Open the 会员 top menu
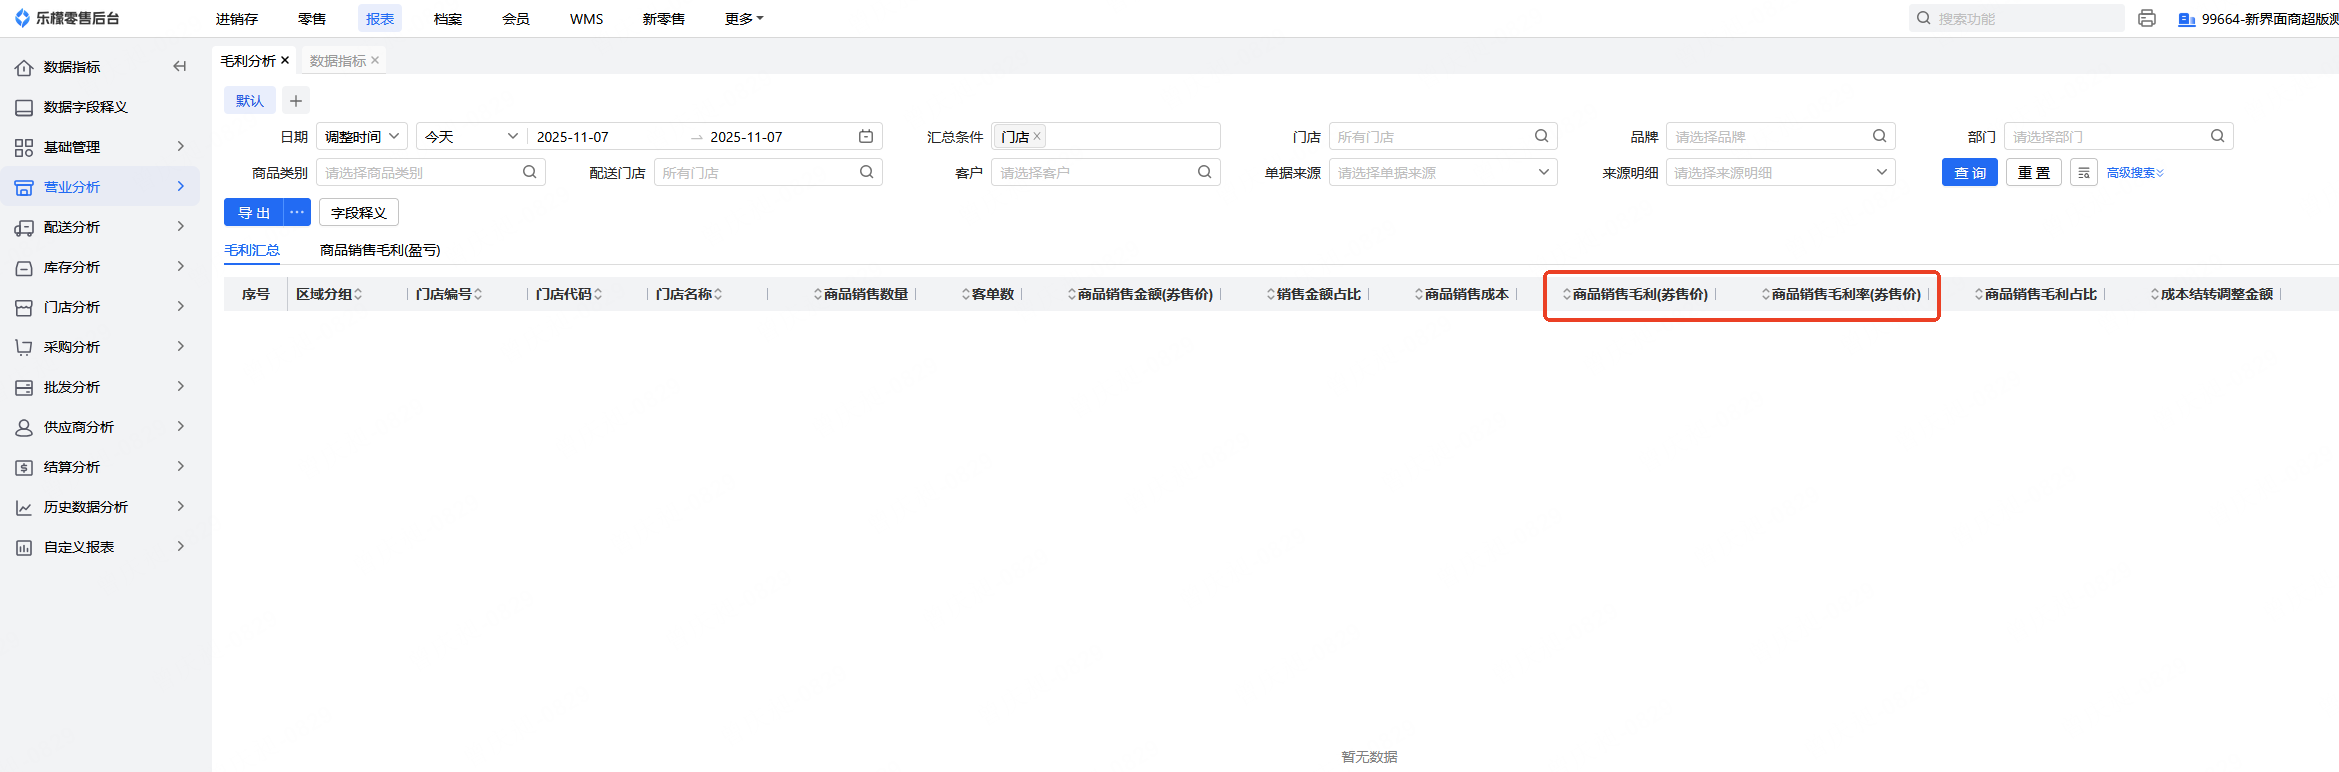The width and height of the screenshot is (2339, 772). click(x=516, y=18)
